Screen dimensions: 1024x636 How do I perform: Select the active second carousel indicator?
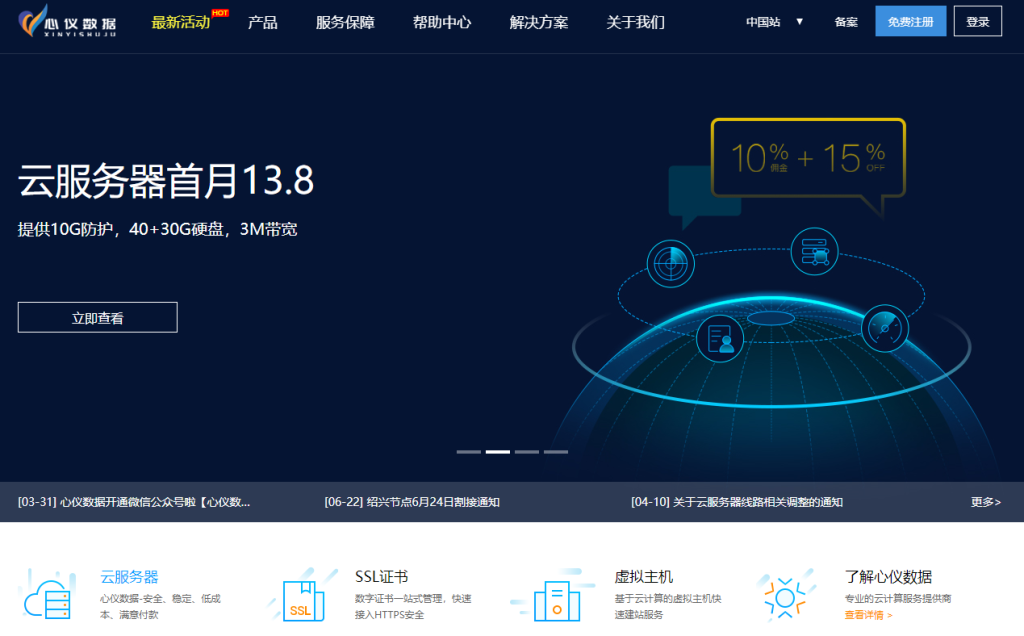498,451
